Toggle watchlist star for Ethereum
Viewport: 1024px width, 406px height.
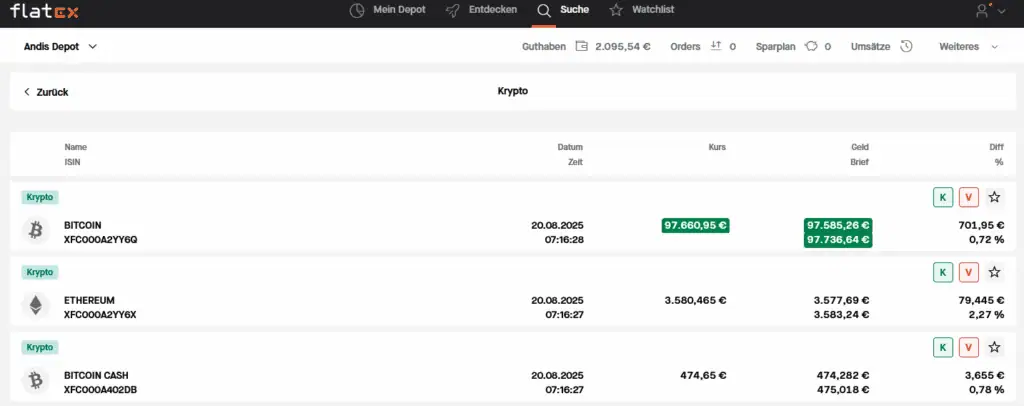click(x=994, y=272)
